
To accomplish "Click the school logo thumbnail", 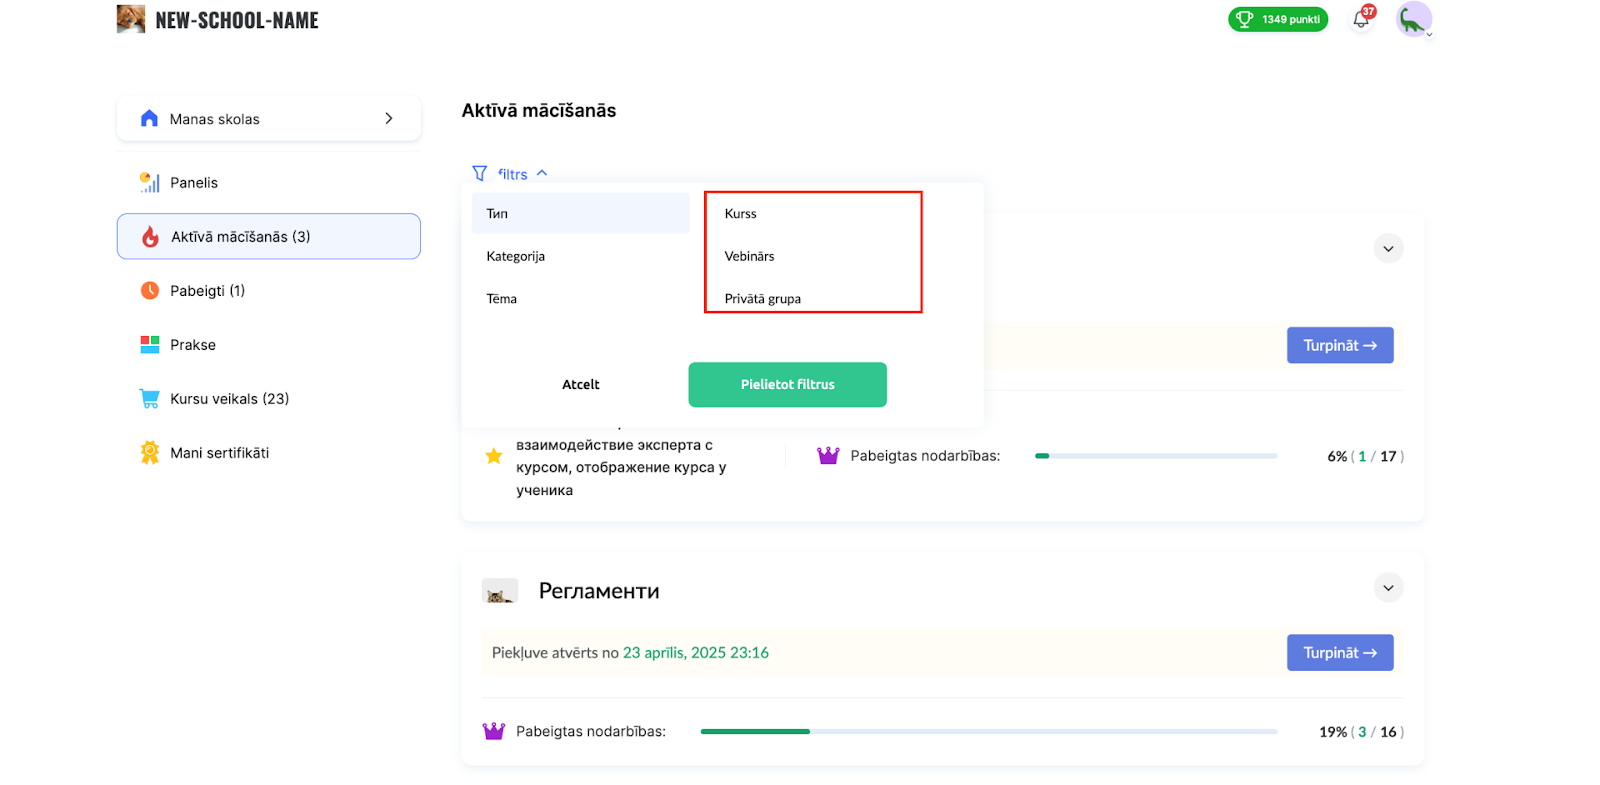I will click(131, 19).
